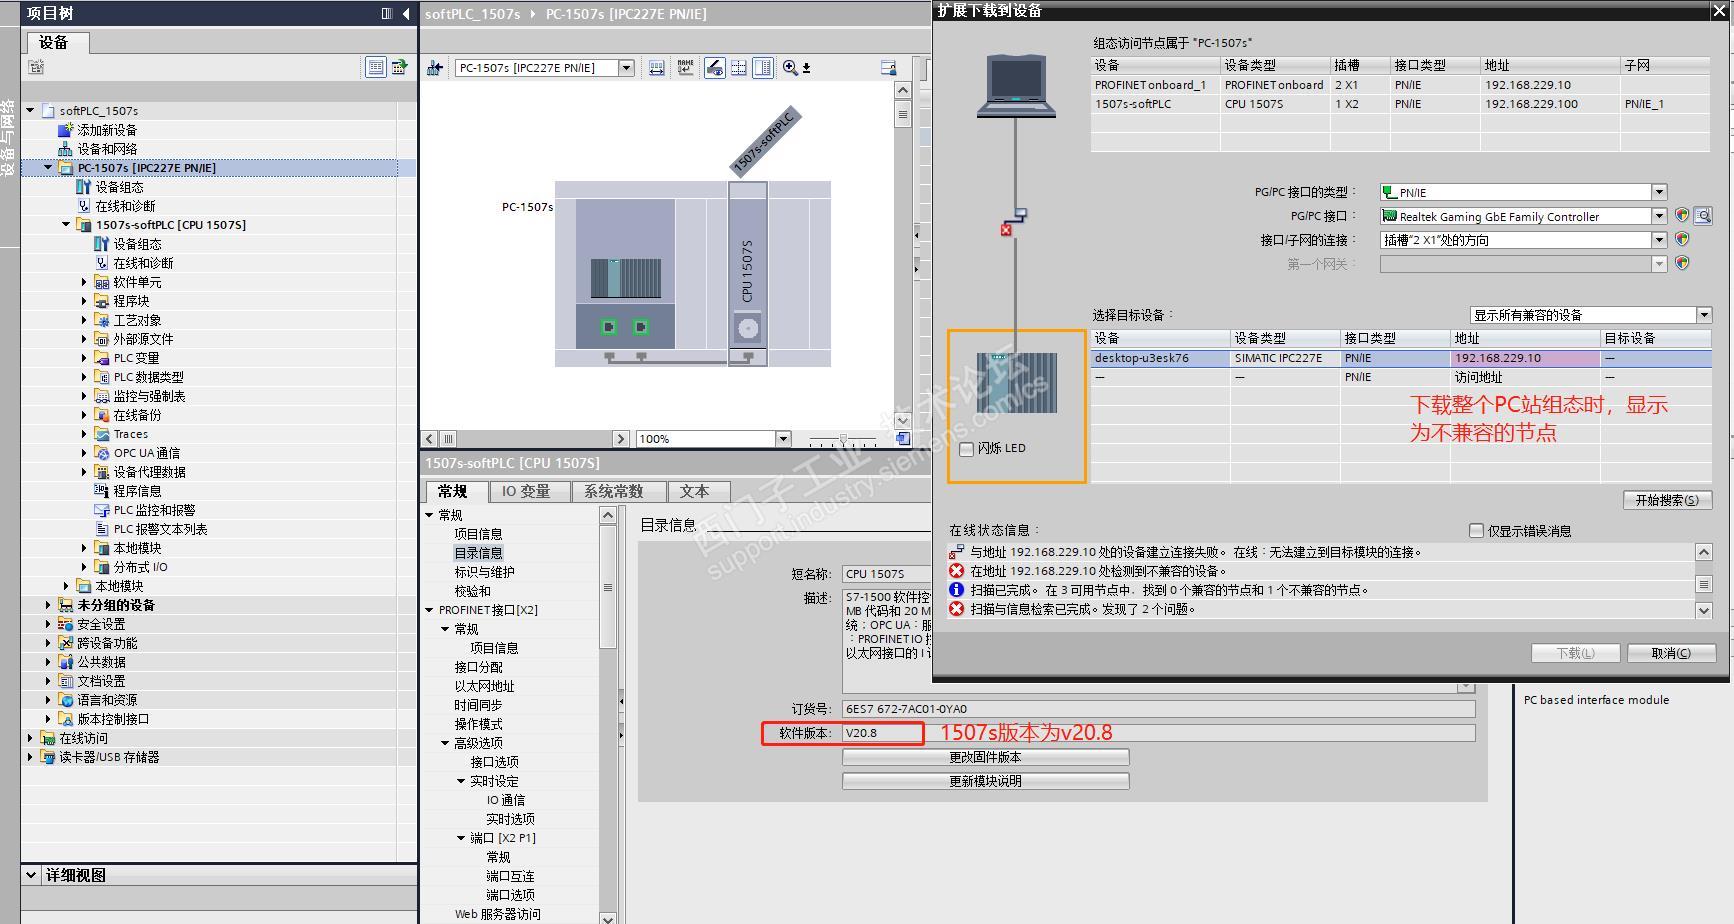Adjust the device view zoom slider
This screenshot has height=924, width=1734.
point(843,439)
